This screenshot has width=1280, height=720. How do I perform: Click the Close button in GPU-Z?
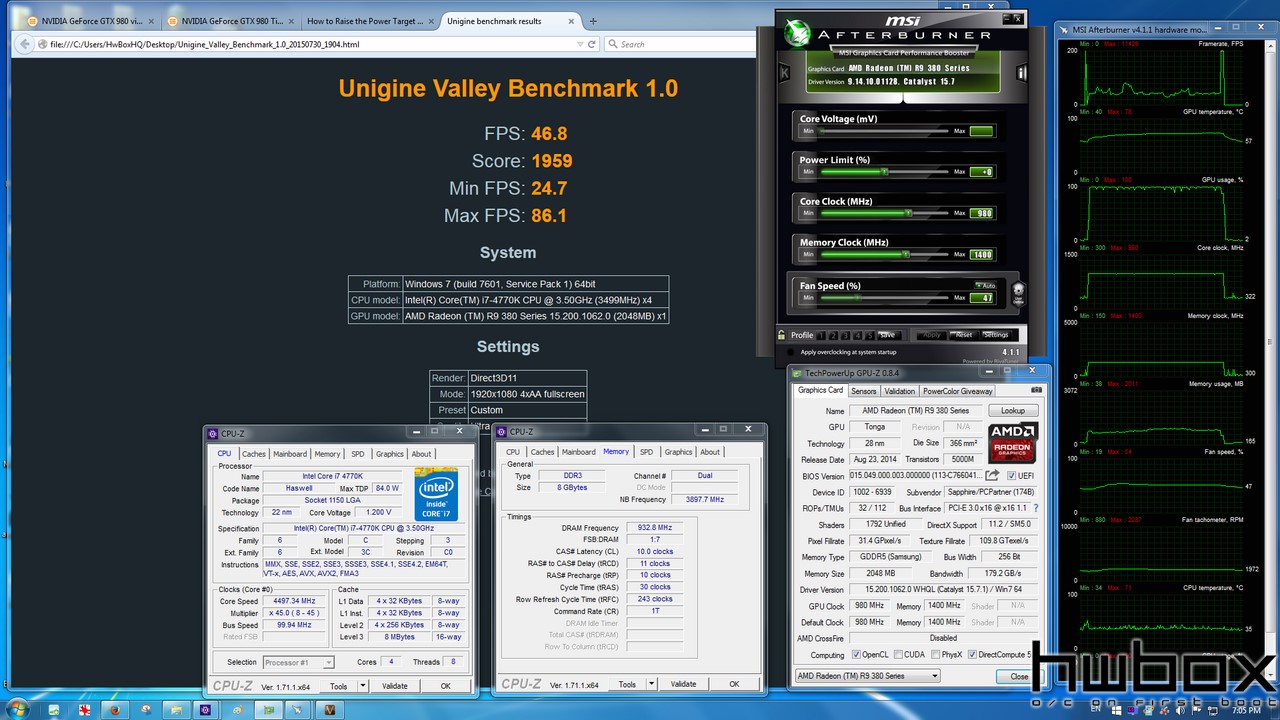coord(1019,676)
